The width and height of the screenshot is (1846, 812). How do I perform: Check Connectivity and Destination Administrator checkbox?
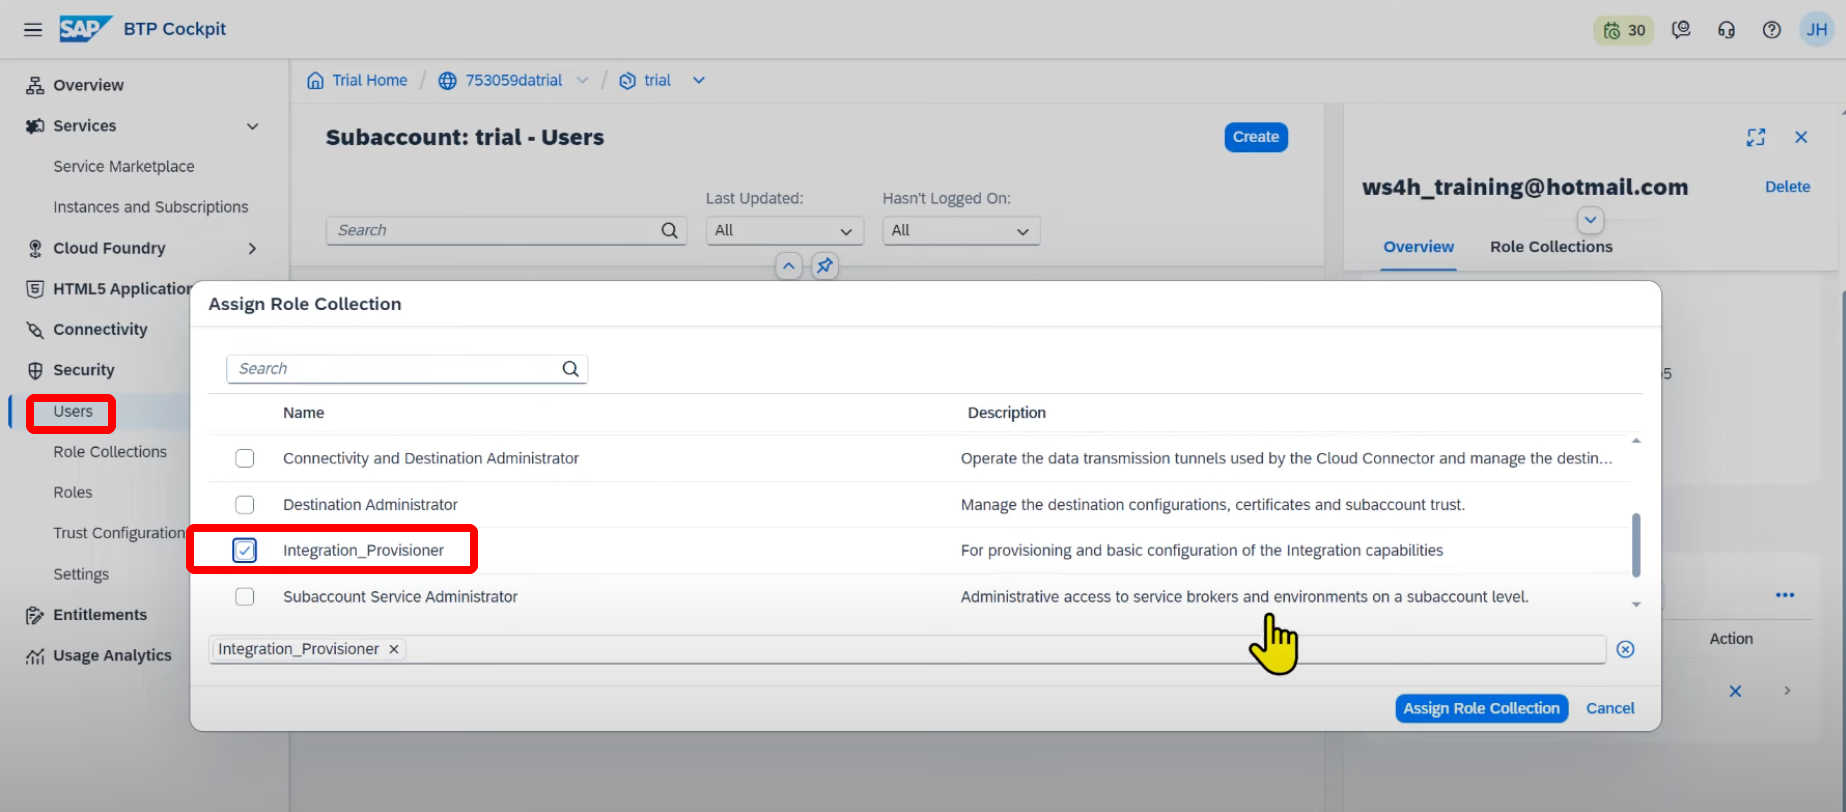(245, 458)
